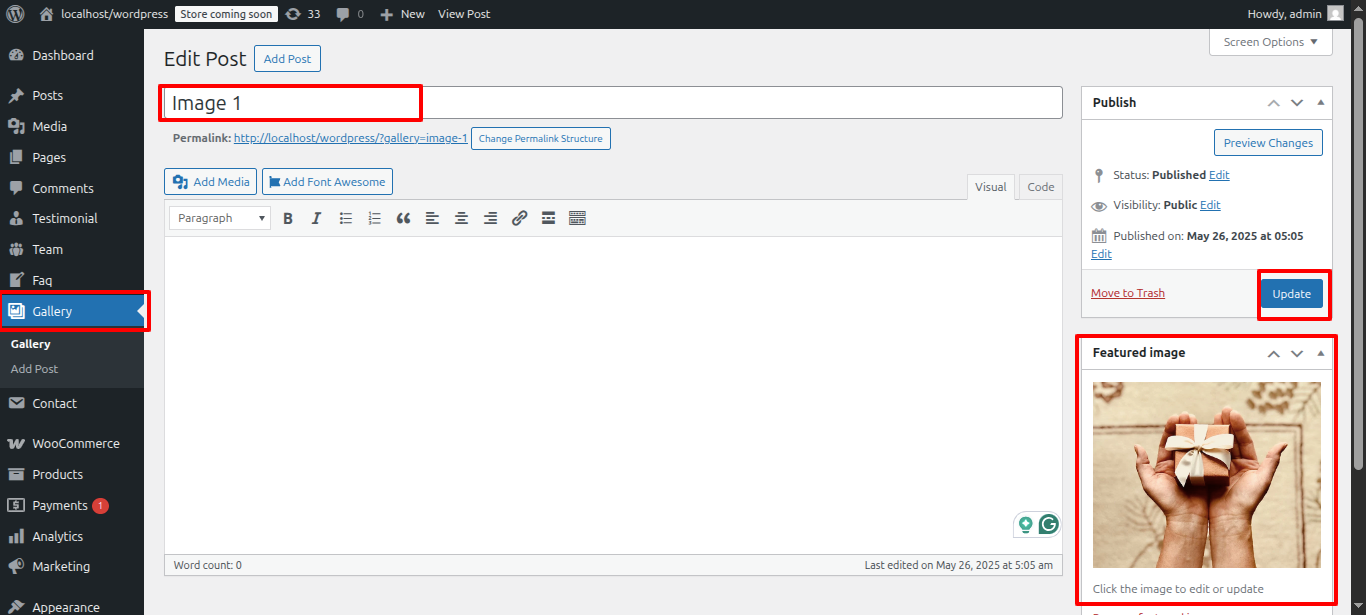
Task: Edit the post Visibility
Action: 1210,205
